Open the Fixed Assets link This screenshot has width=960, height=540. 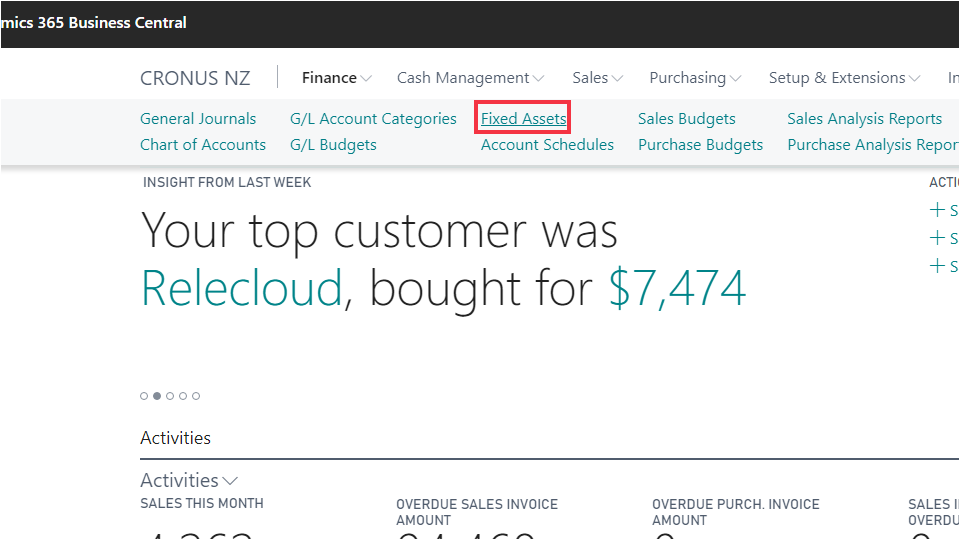523,118
